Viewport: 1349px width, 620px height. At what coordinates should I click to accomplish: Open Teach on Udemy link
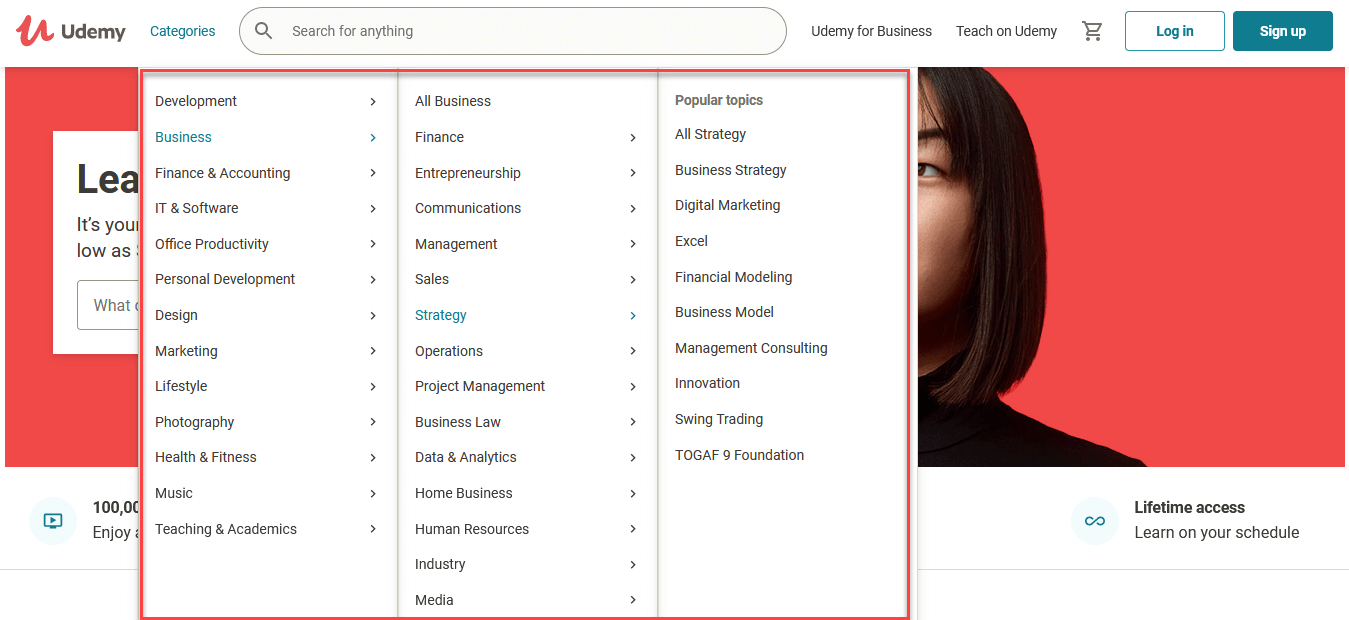point(1006,31)
